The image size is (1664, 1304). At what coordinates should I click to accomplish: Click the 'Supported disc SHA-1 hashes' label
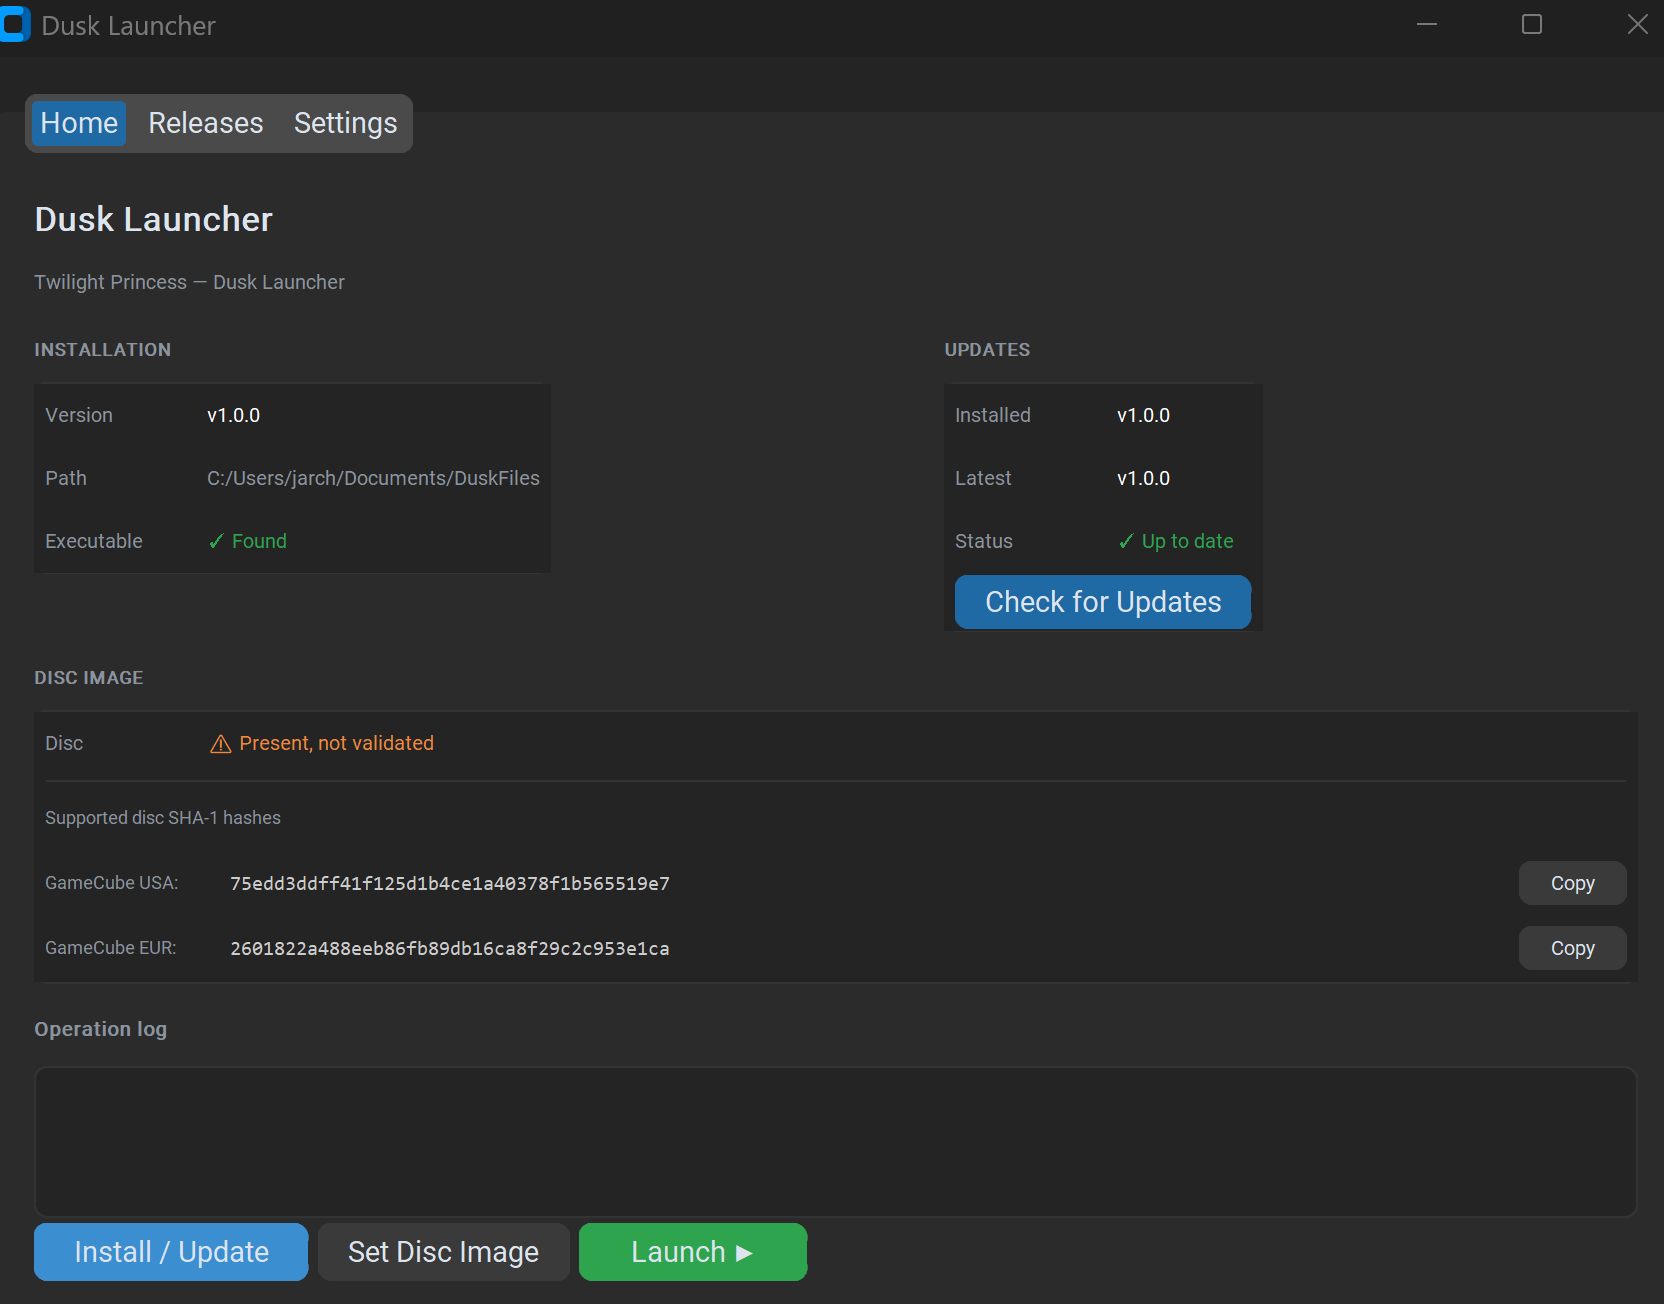163,818
